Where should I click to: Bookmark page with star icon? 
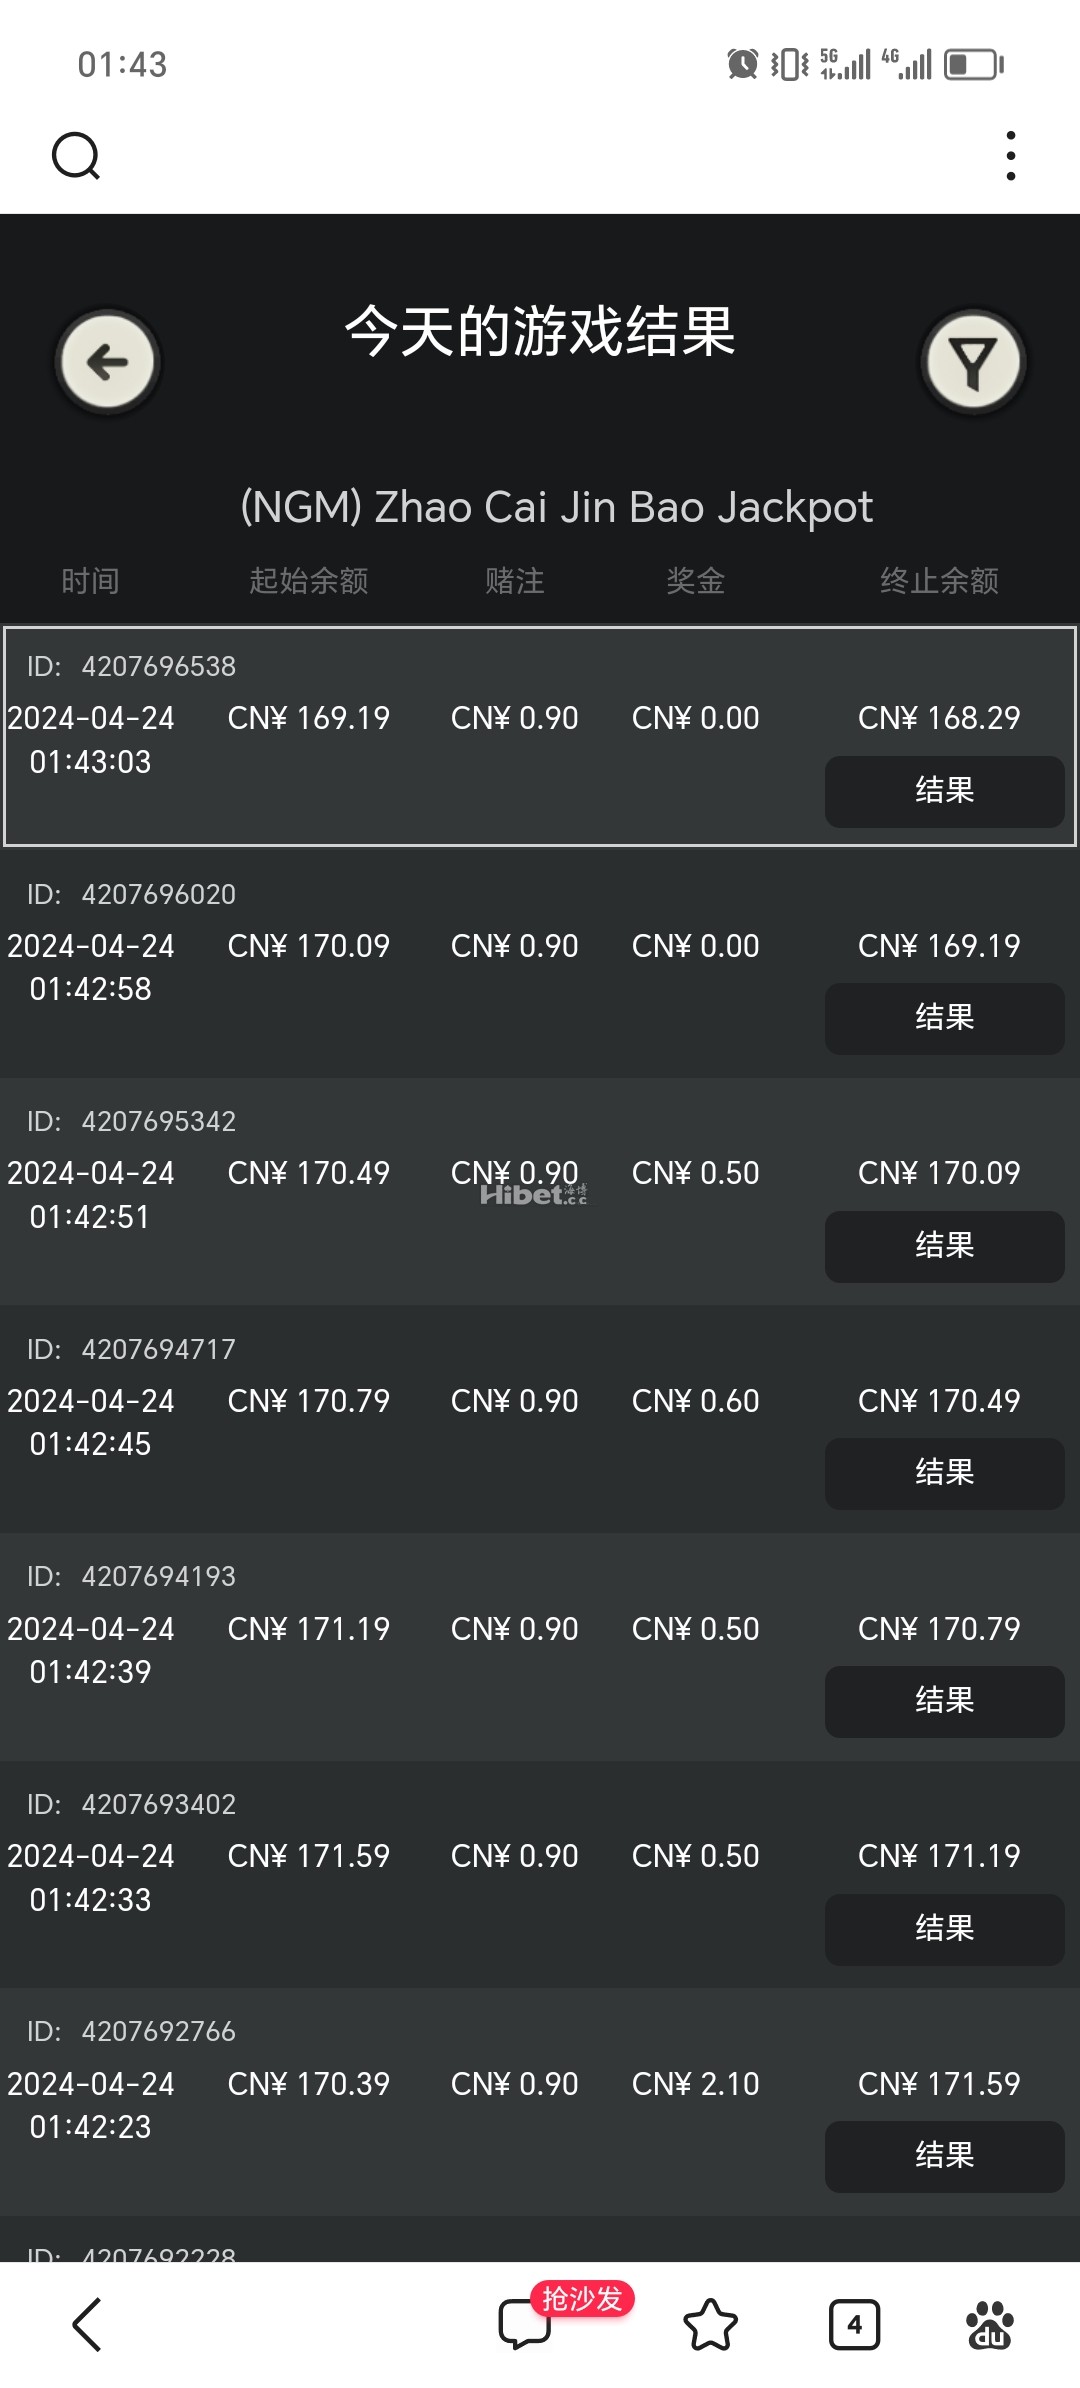coord(710,2324)
